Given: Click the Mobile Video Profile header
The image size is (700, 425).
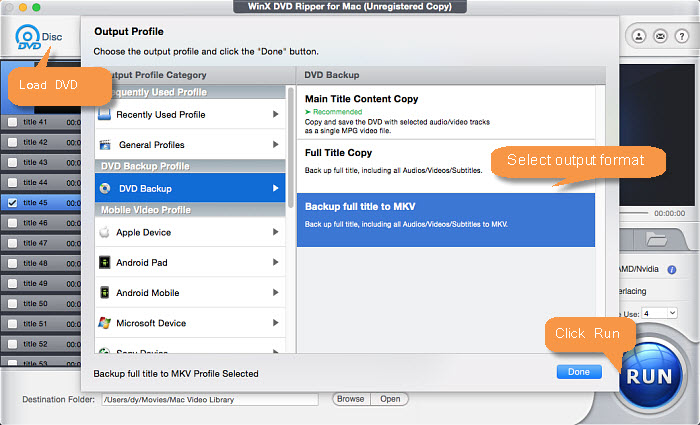Looking at the screenshot, I should pos(190,210).
